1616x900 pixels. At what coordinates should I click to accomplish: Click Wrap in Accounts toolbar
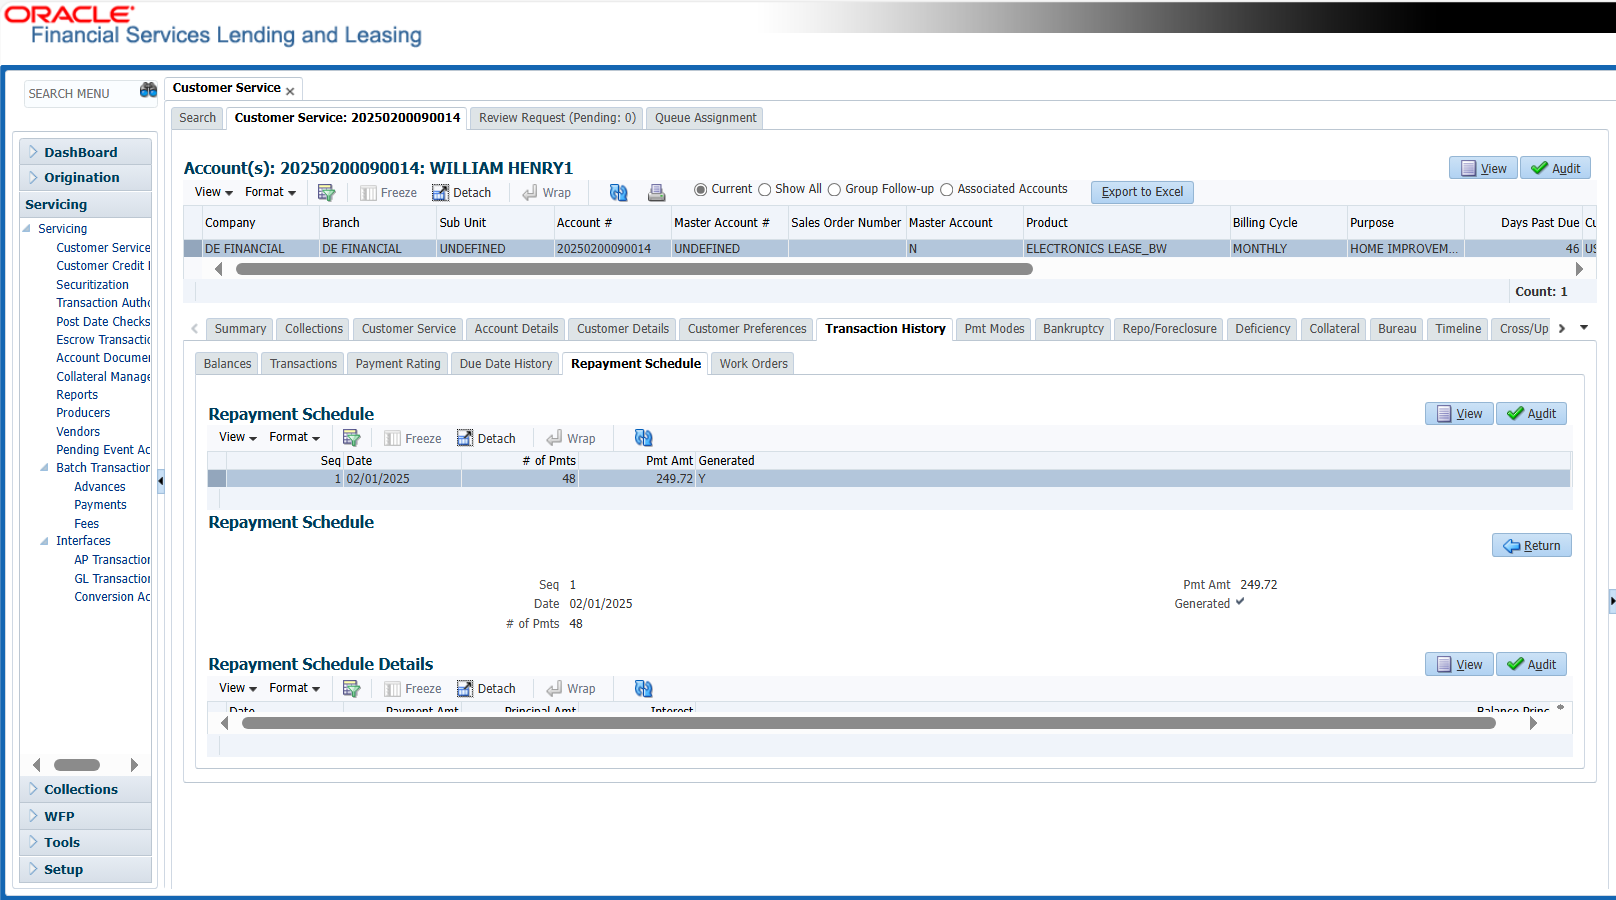[x=546, y=193]
